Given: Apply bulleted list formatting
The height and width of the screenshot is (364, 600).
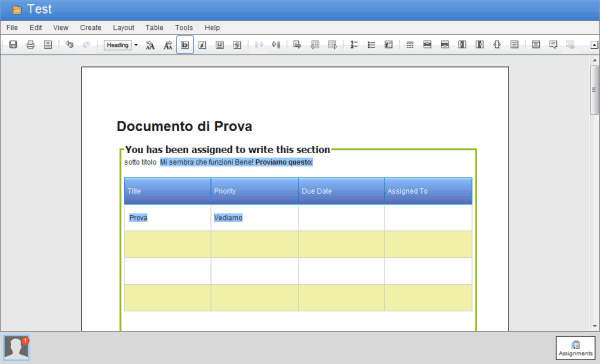Looking at the screenshot, I should click(x=371, y=45).
